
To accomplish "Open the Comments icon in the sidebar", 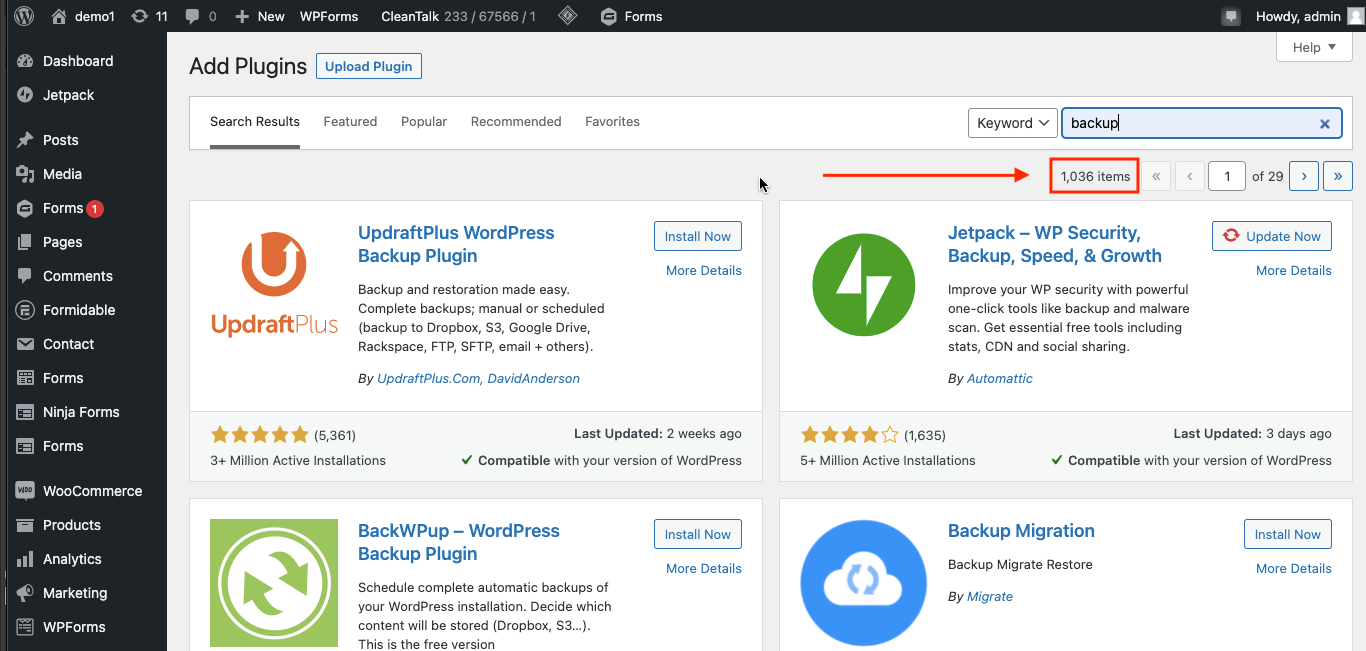I will pyautogui.click(x=26, y=276).
